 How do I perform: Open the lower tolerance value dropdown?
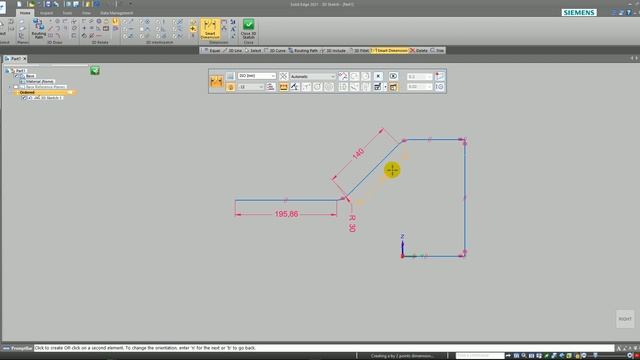click(419, 87)
